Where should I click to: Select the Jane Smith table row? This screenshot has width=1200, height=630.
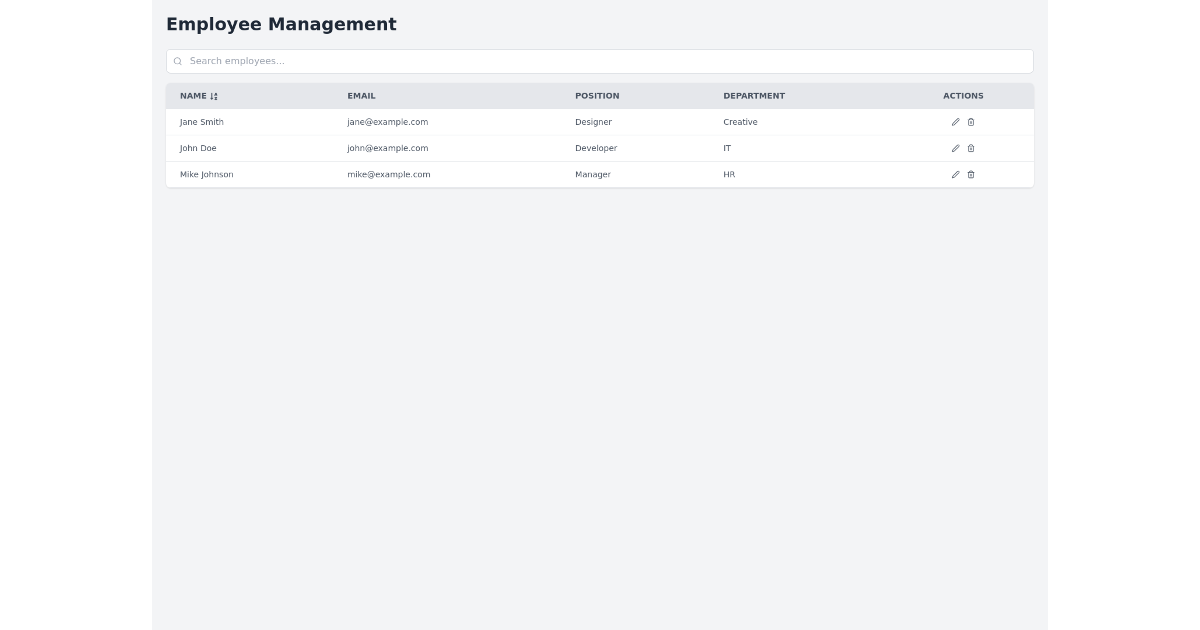(500, 121)
